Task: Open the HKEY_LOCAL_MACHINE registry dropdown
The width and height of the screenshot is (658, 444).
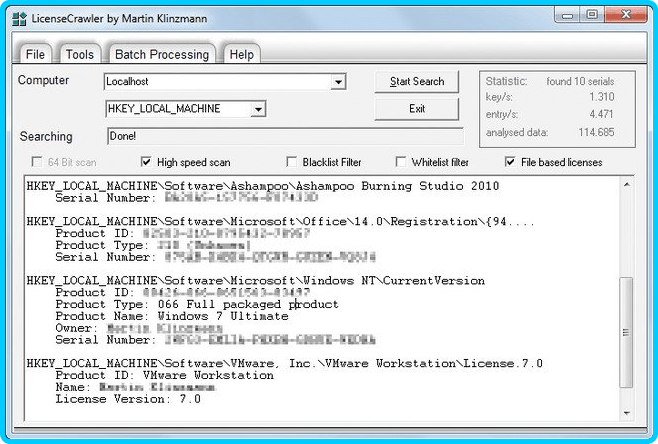Action: pos(258,109)
